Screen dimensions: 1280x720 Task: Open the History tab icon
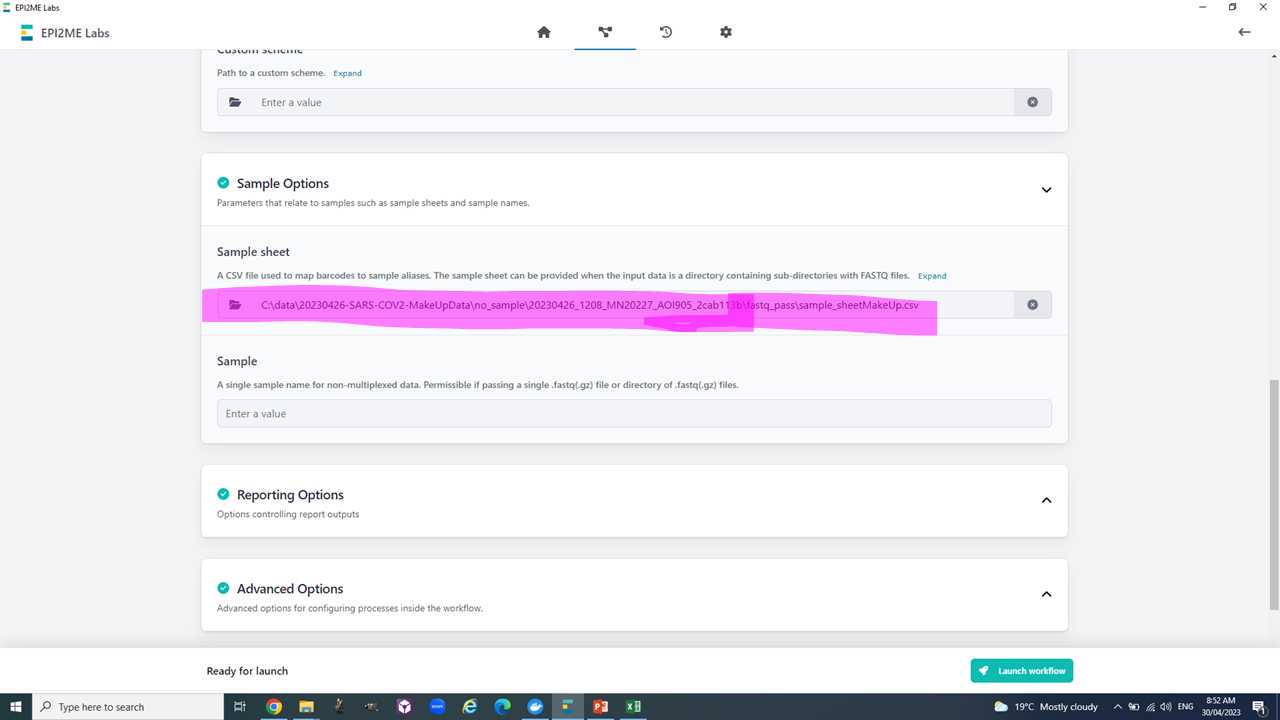point(666,32)
